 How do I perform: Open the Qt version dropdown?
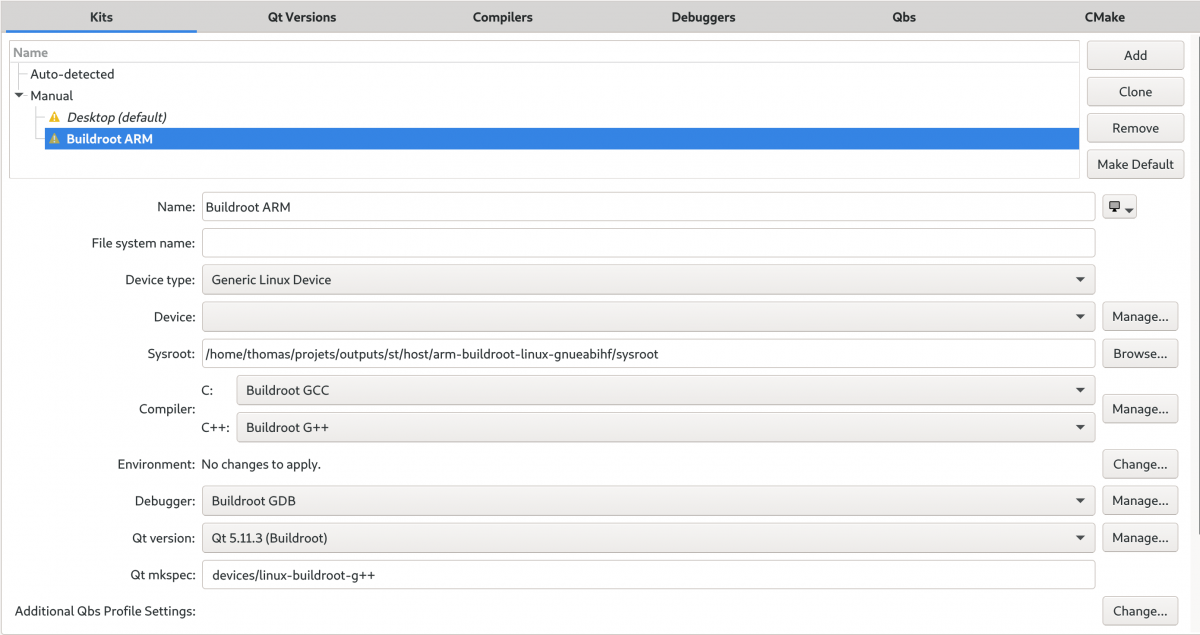648,538
